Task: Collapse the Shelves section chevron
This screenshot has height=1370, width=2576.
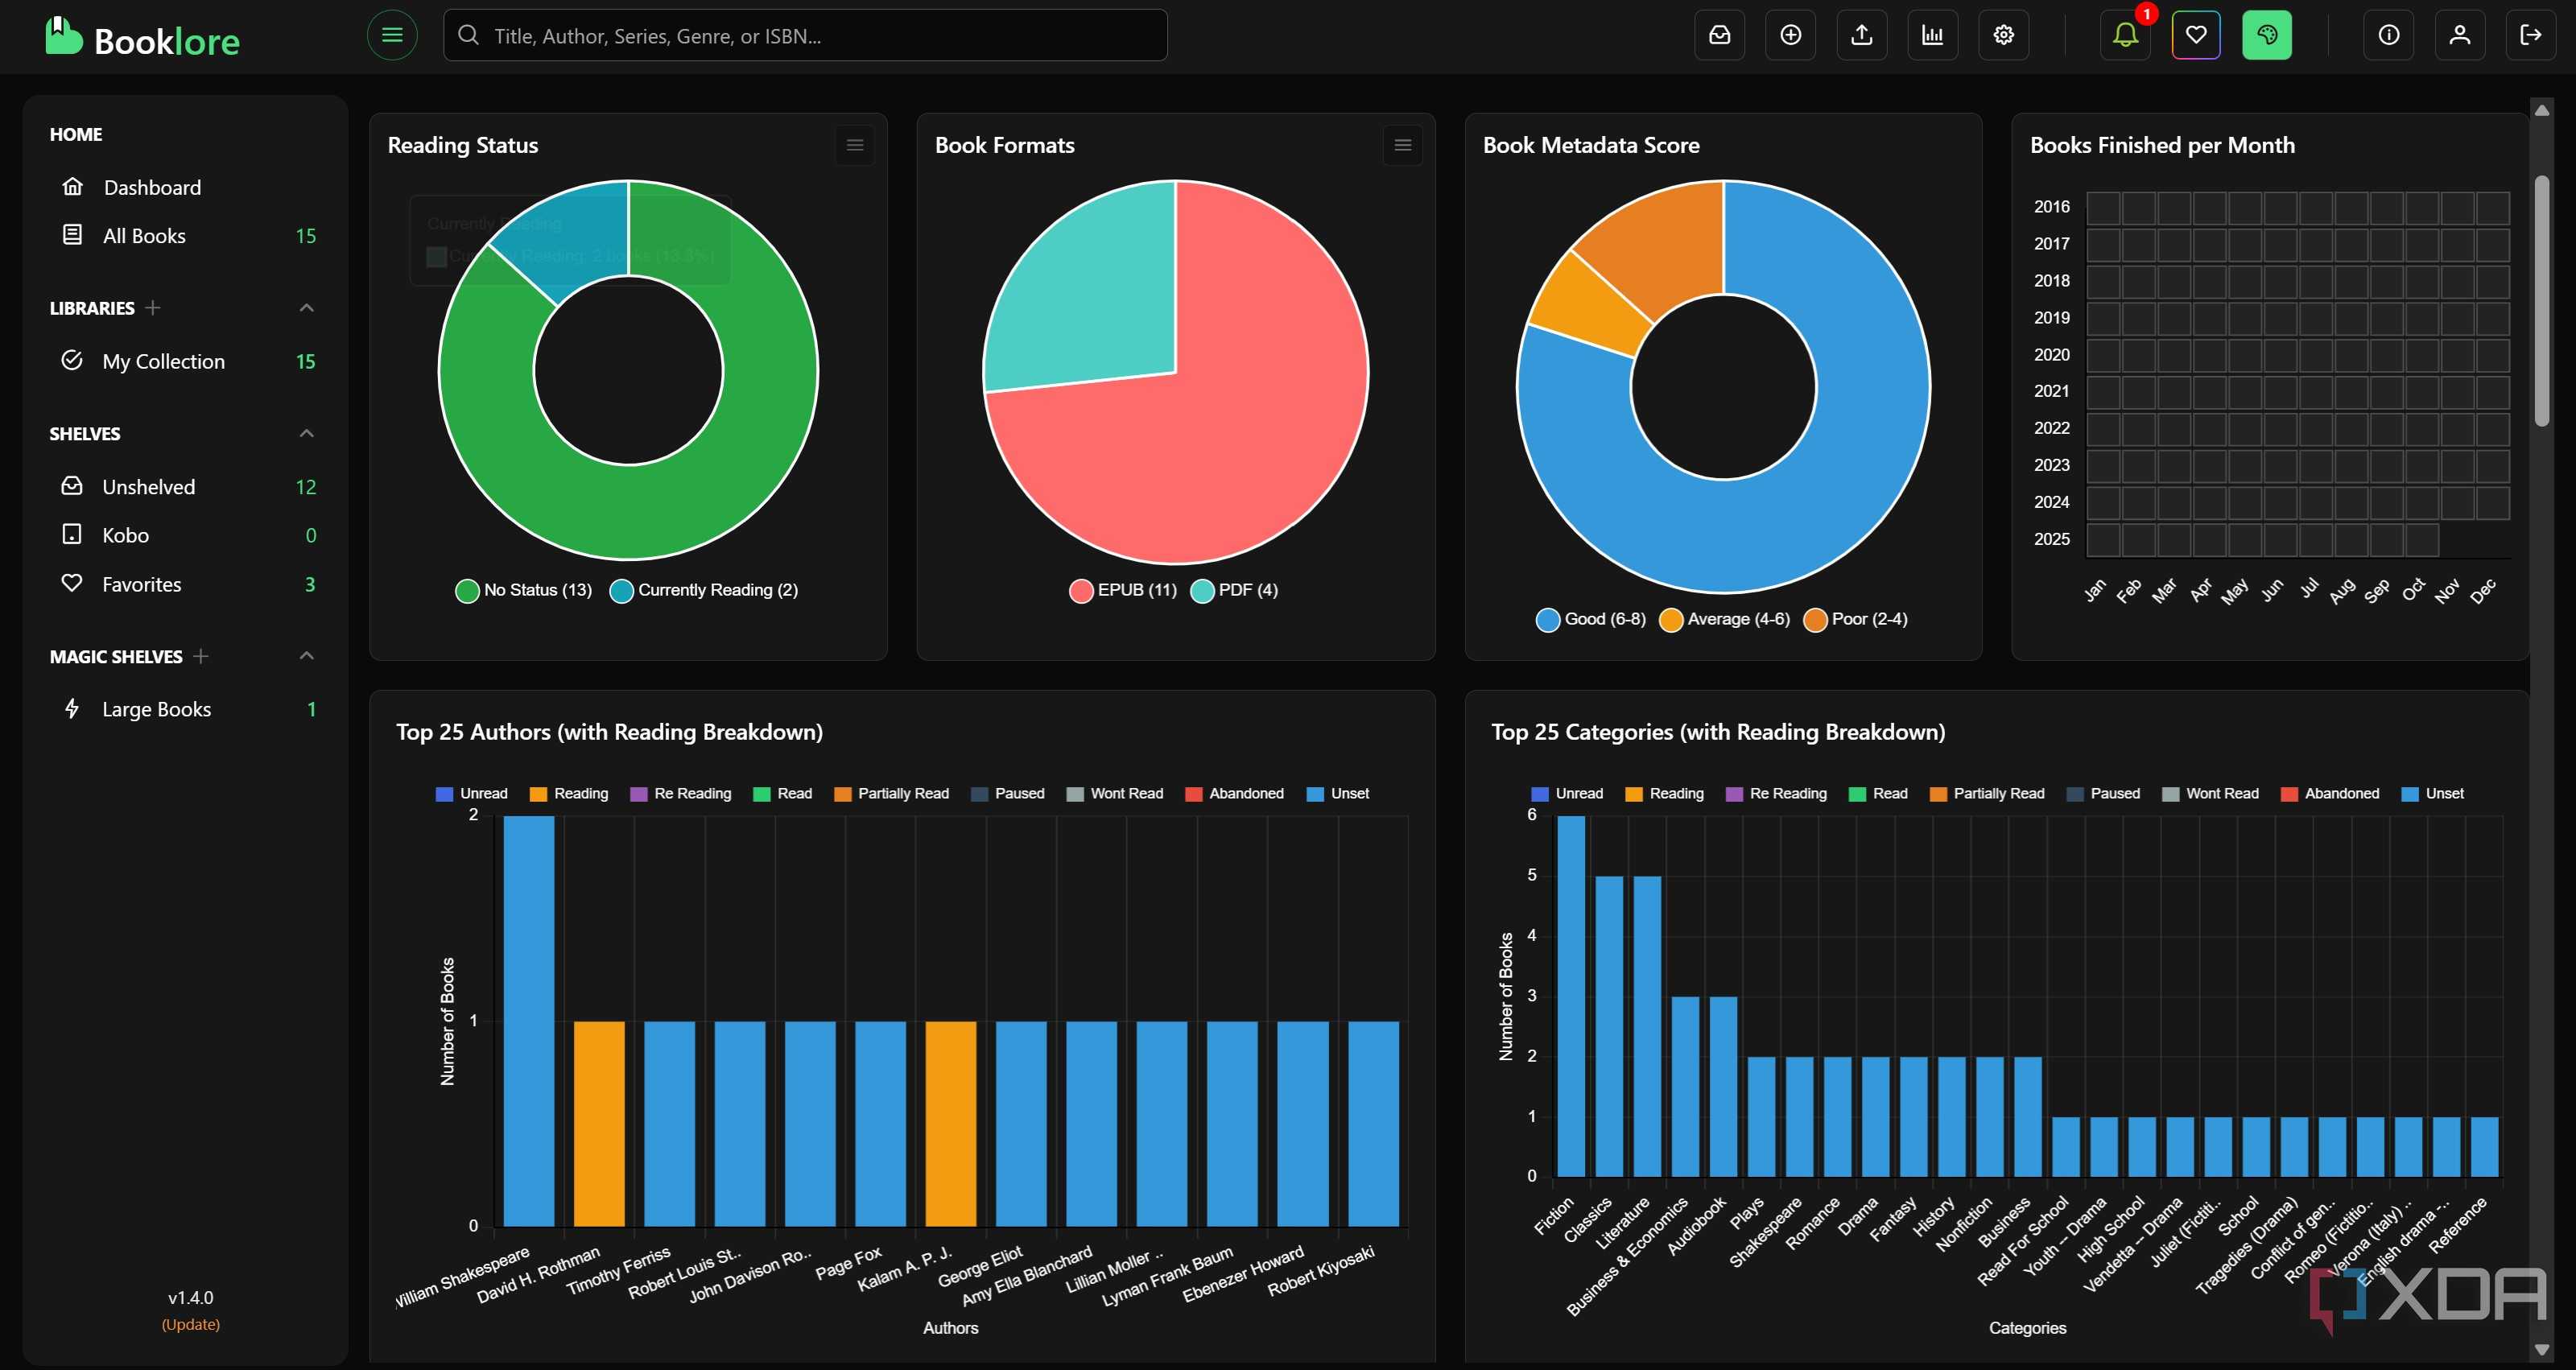Action: click(x=307, y=433)
